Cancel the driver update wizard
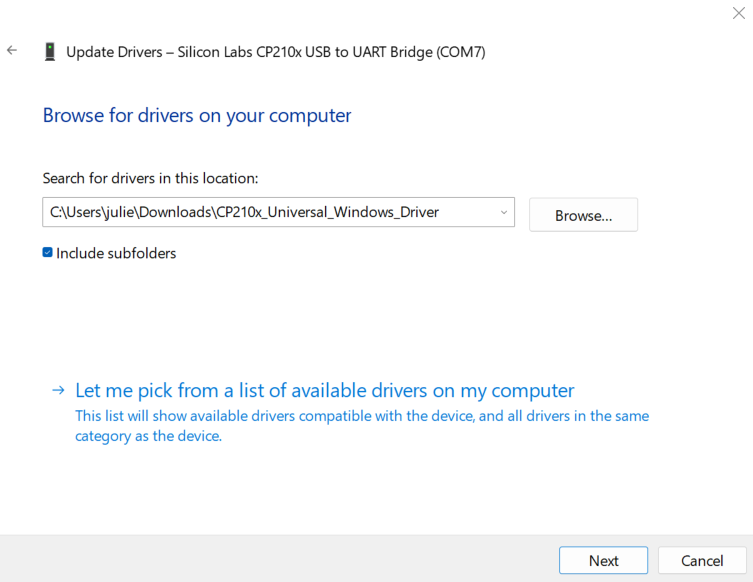The image size is (753, 582). 701,560
